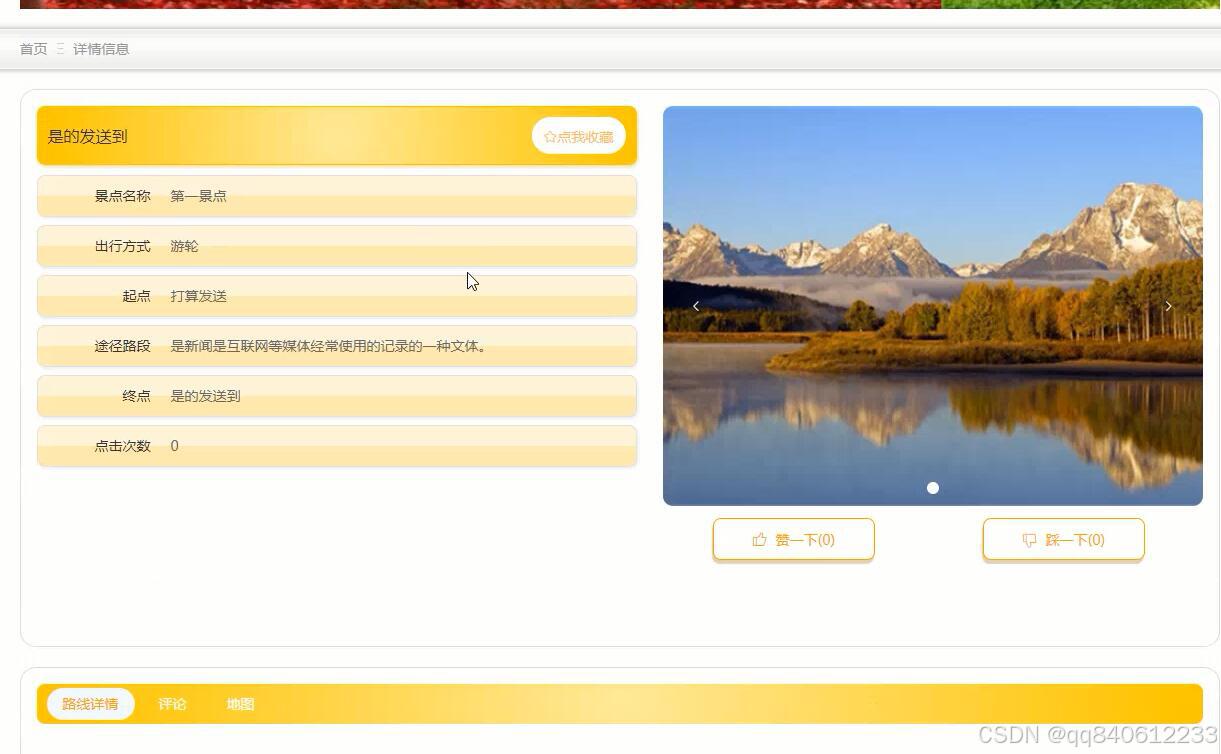
Task: Click the 详情信息 breadcrumb
Action: click(101, 49)
